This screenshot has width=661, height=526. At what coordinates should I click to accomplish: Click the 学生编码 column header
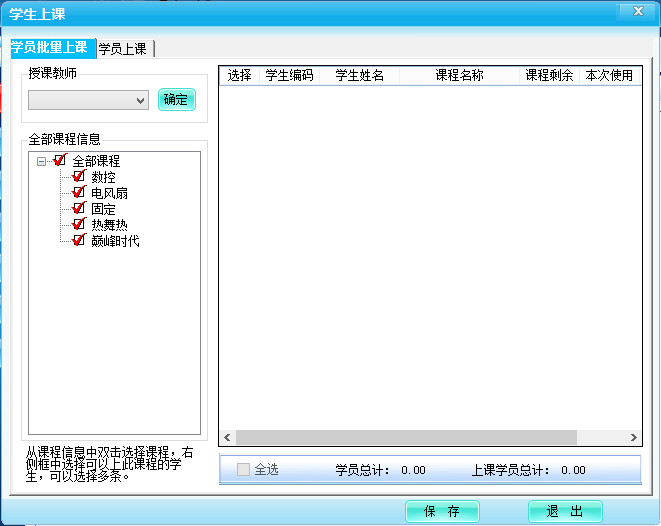[x=290, y=75]
